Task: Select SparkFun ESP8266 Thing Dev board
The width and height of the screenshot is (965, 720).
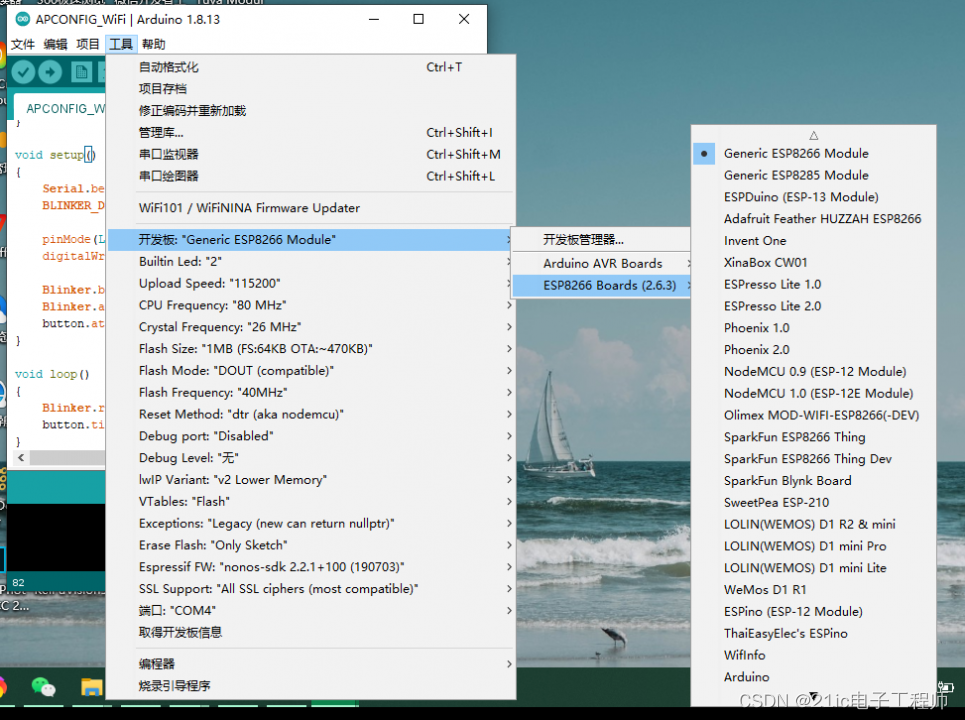Action: pos(814,459)
